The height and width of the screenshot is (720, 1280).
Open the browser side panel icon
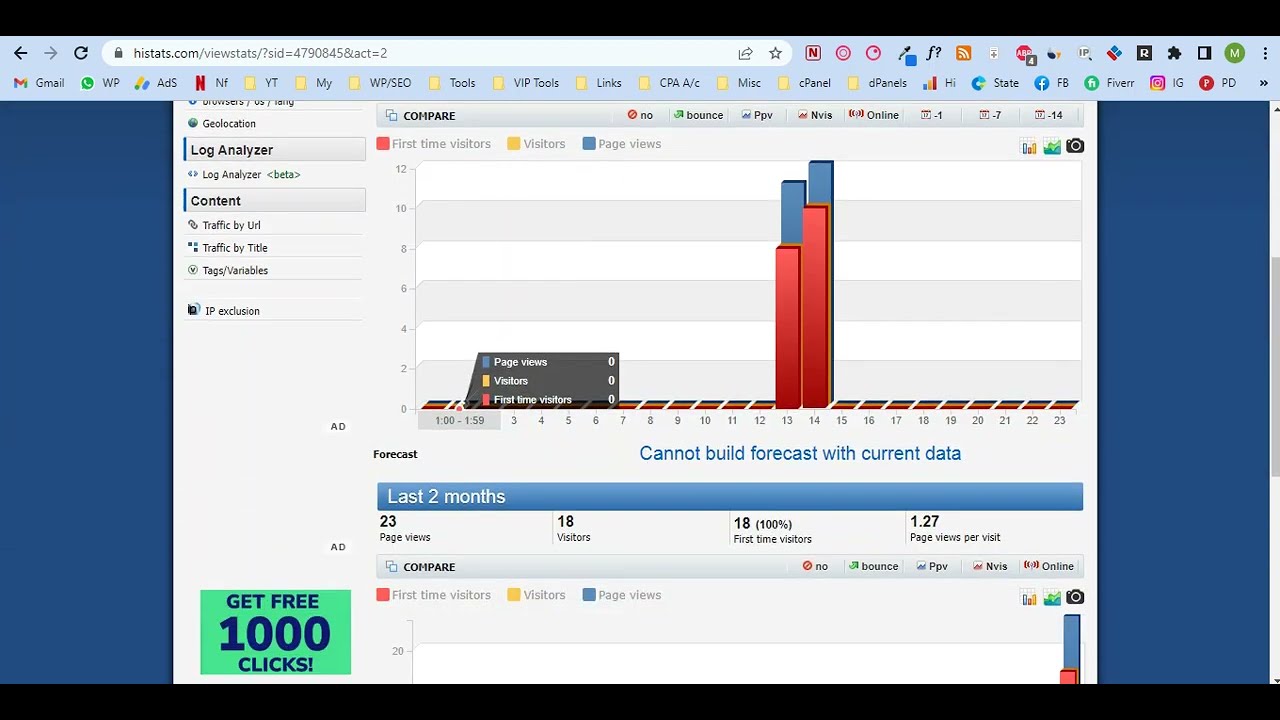pos(1204,53)
